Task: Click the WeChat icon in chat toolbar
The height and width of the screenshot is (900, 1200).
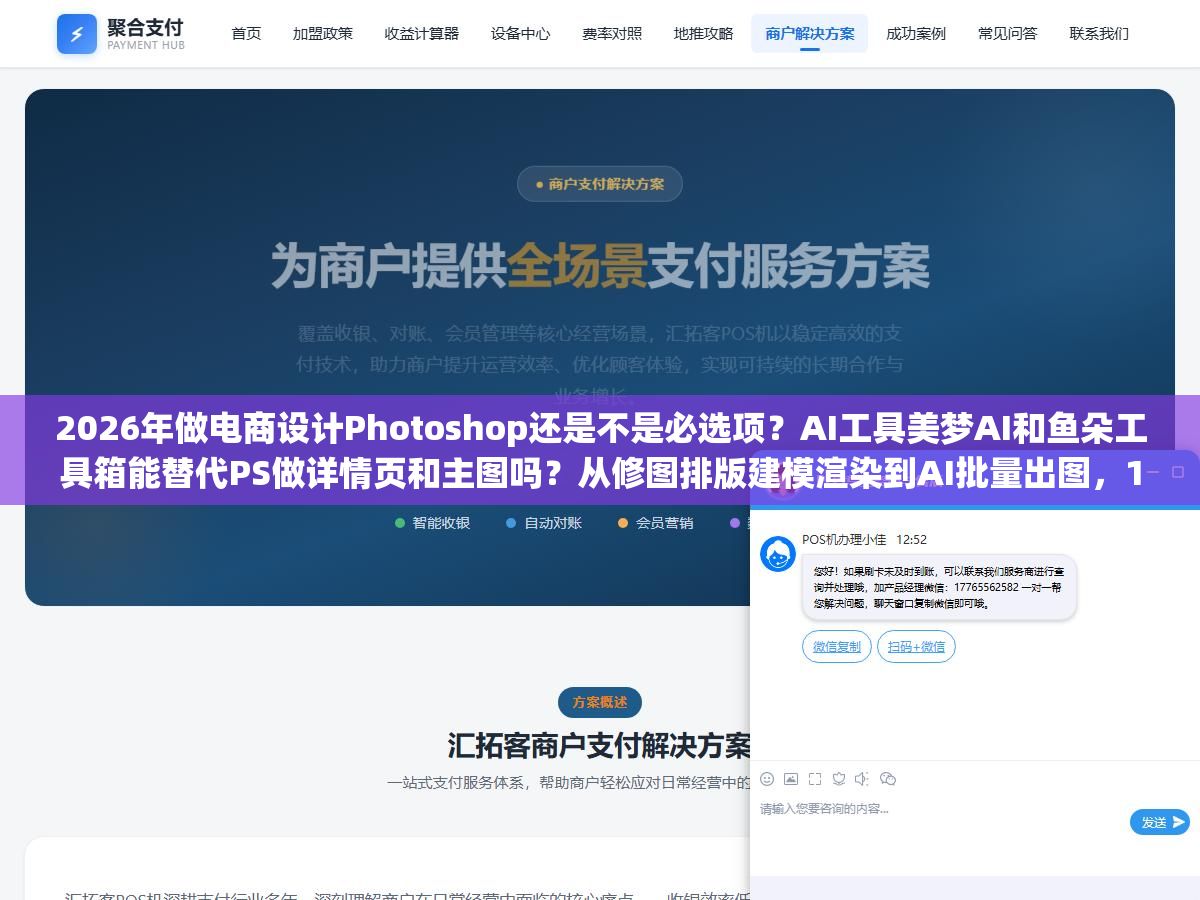Action: [x=887, y=778]
